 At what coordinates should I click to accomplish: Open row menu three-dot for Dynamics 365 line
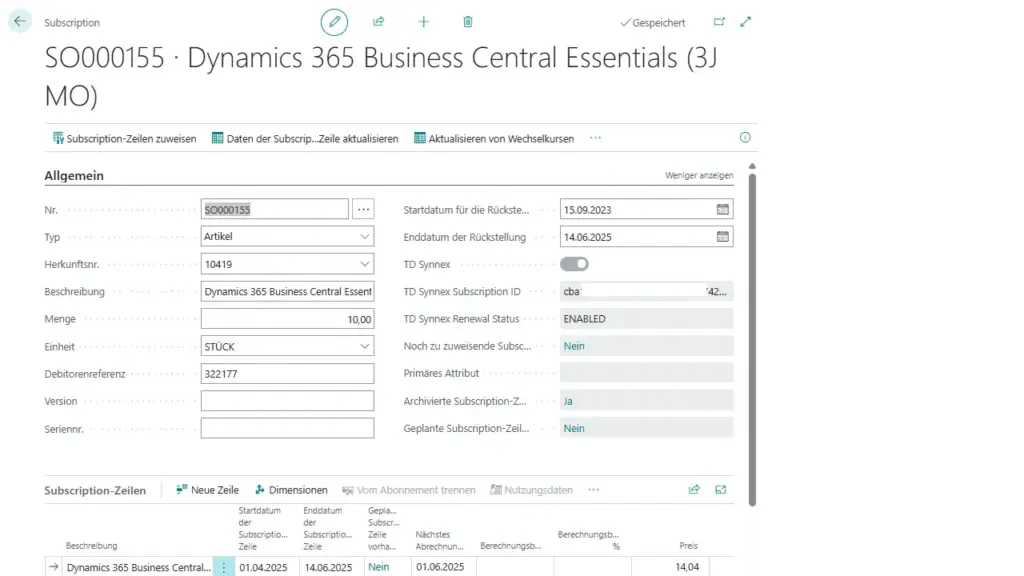coord(223,567)
